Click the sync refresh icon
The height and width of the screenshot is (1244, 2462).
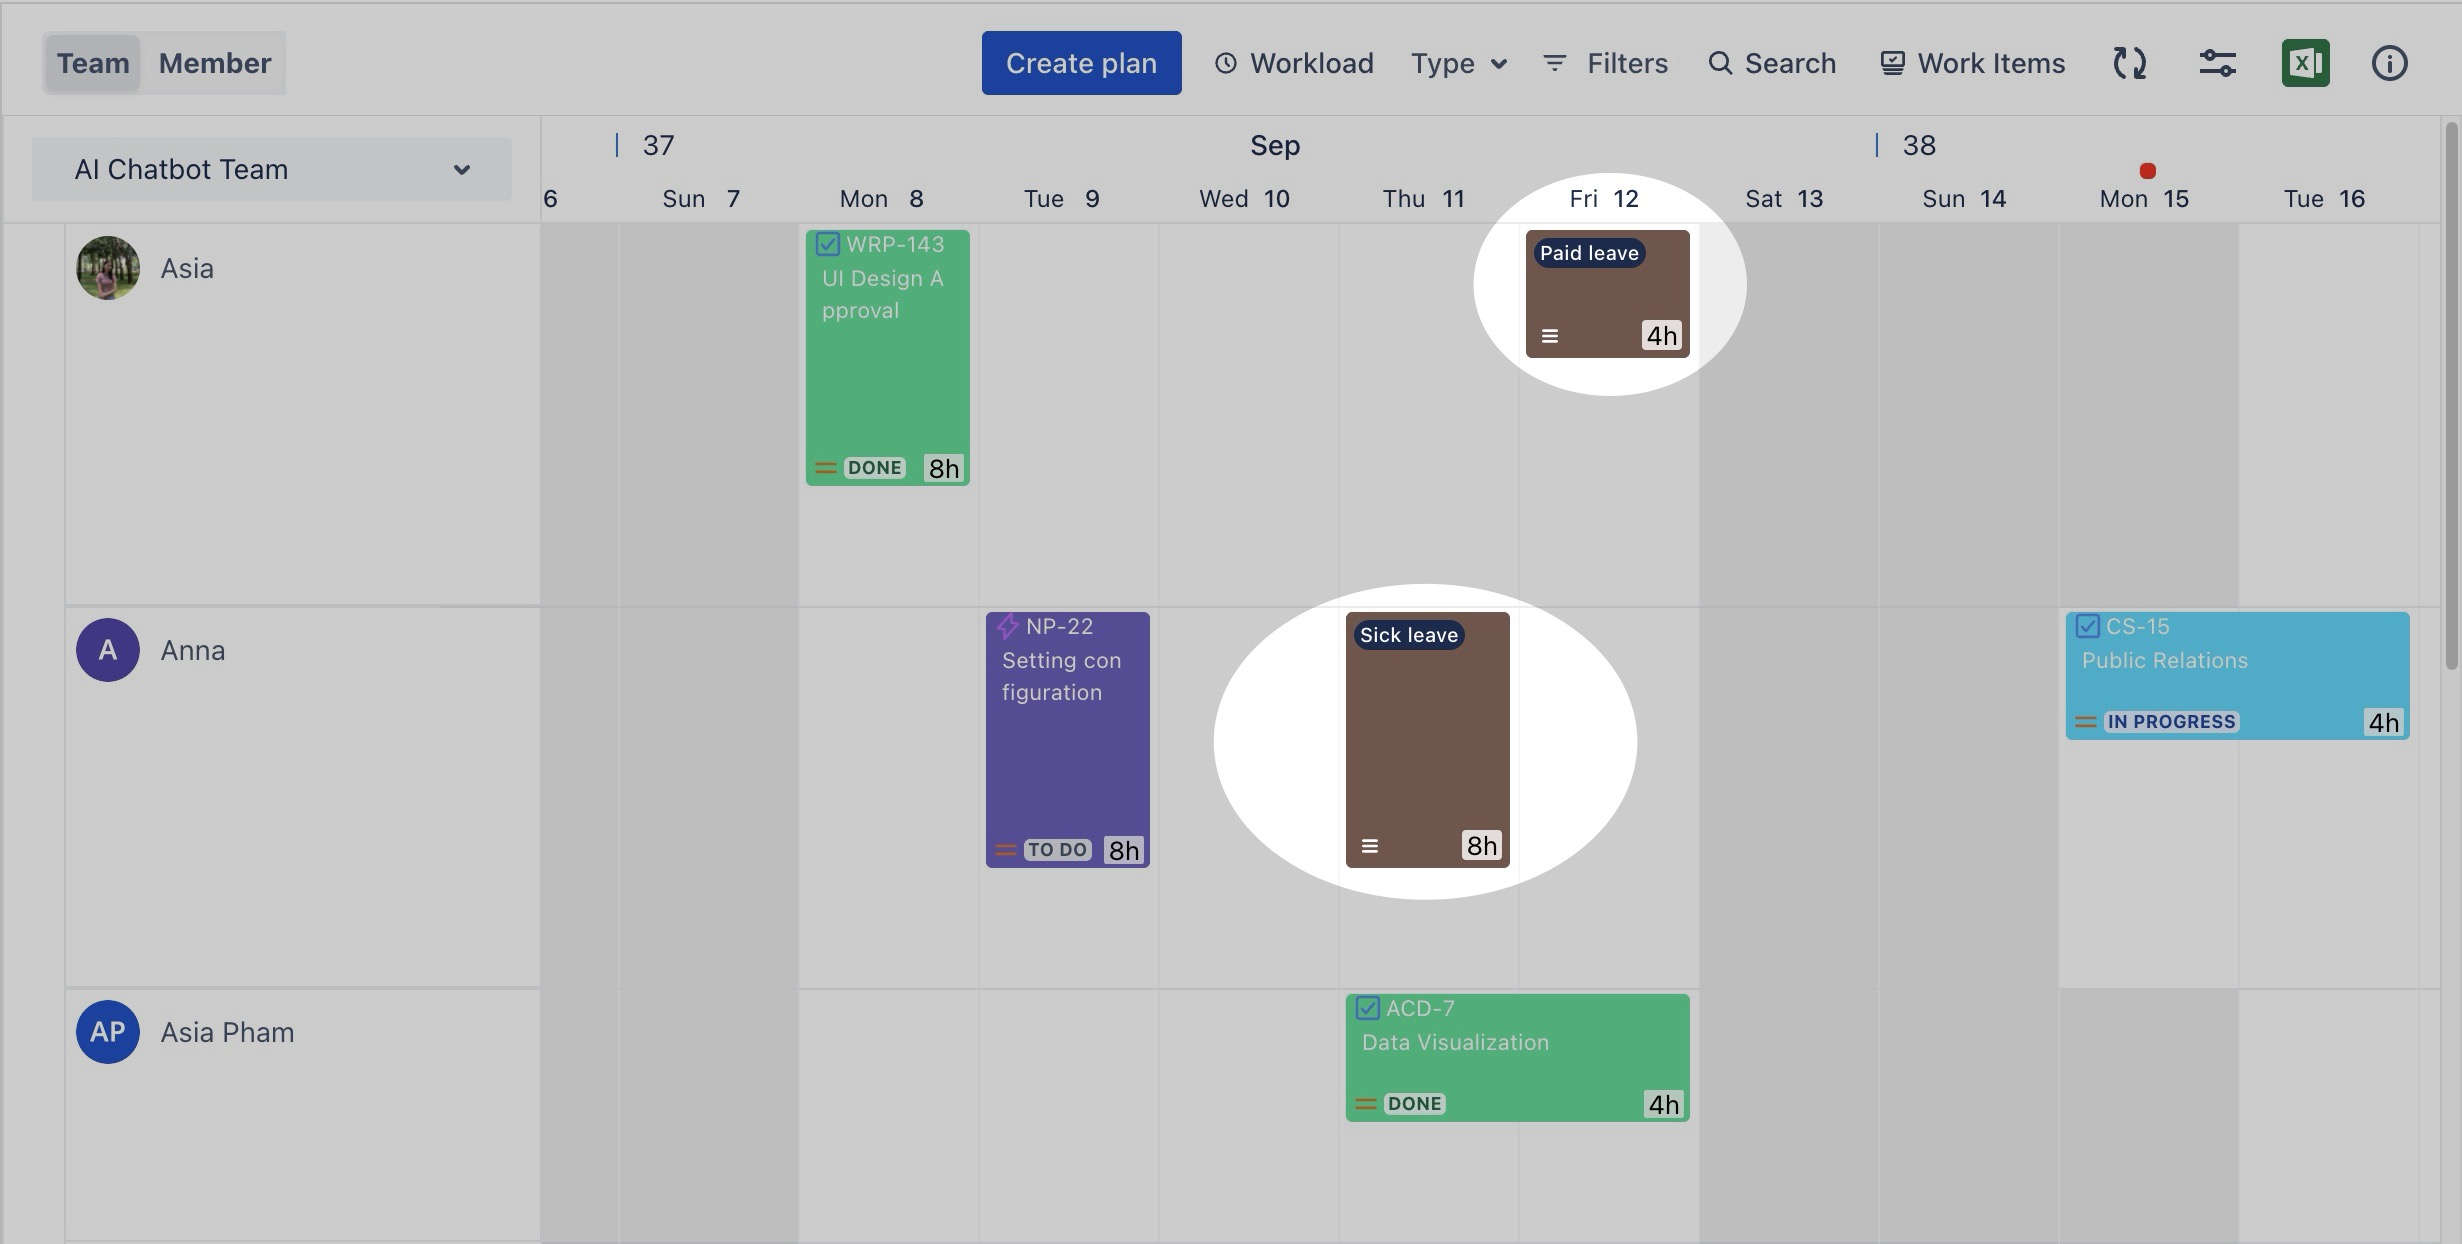coord(2129,63)
